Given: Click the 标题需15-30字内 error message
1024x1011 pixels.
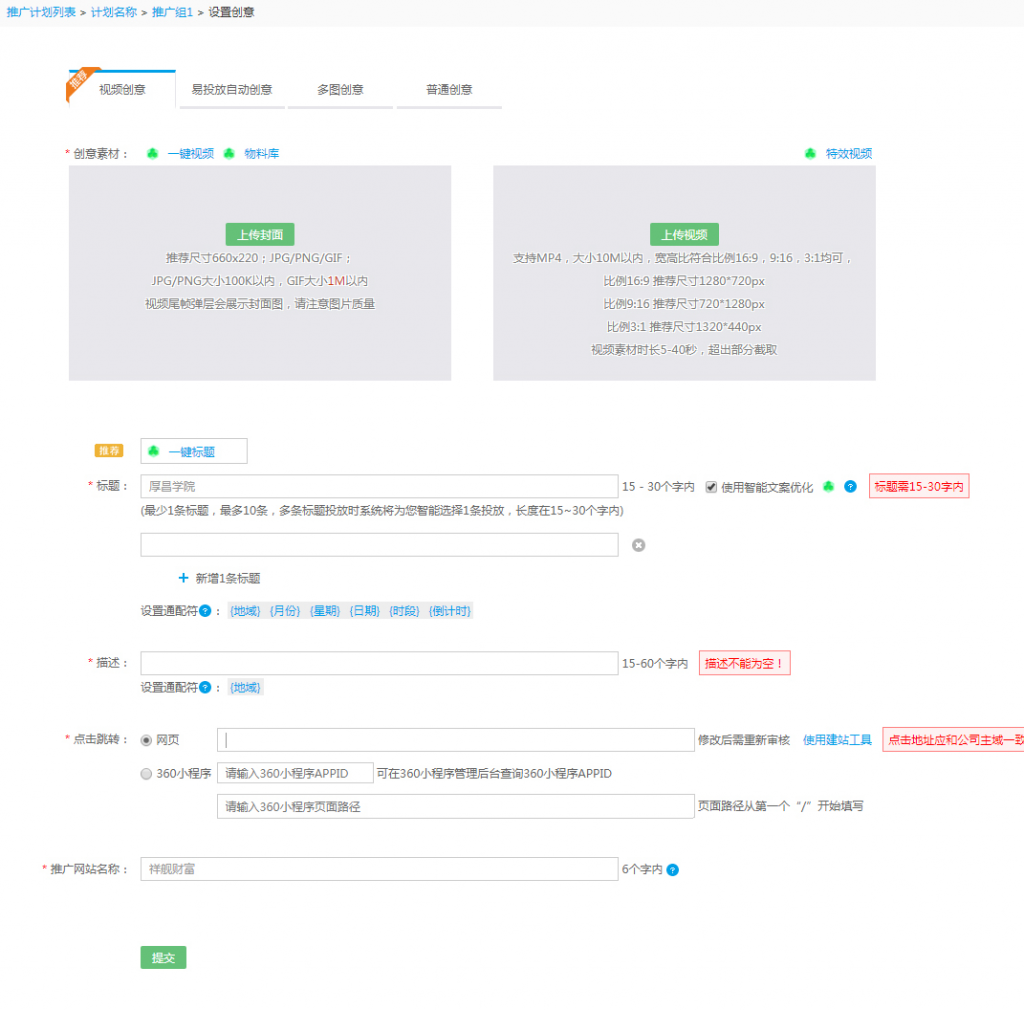Looking at the screenshot, I should [x=919, y=486].
